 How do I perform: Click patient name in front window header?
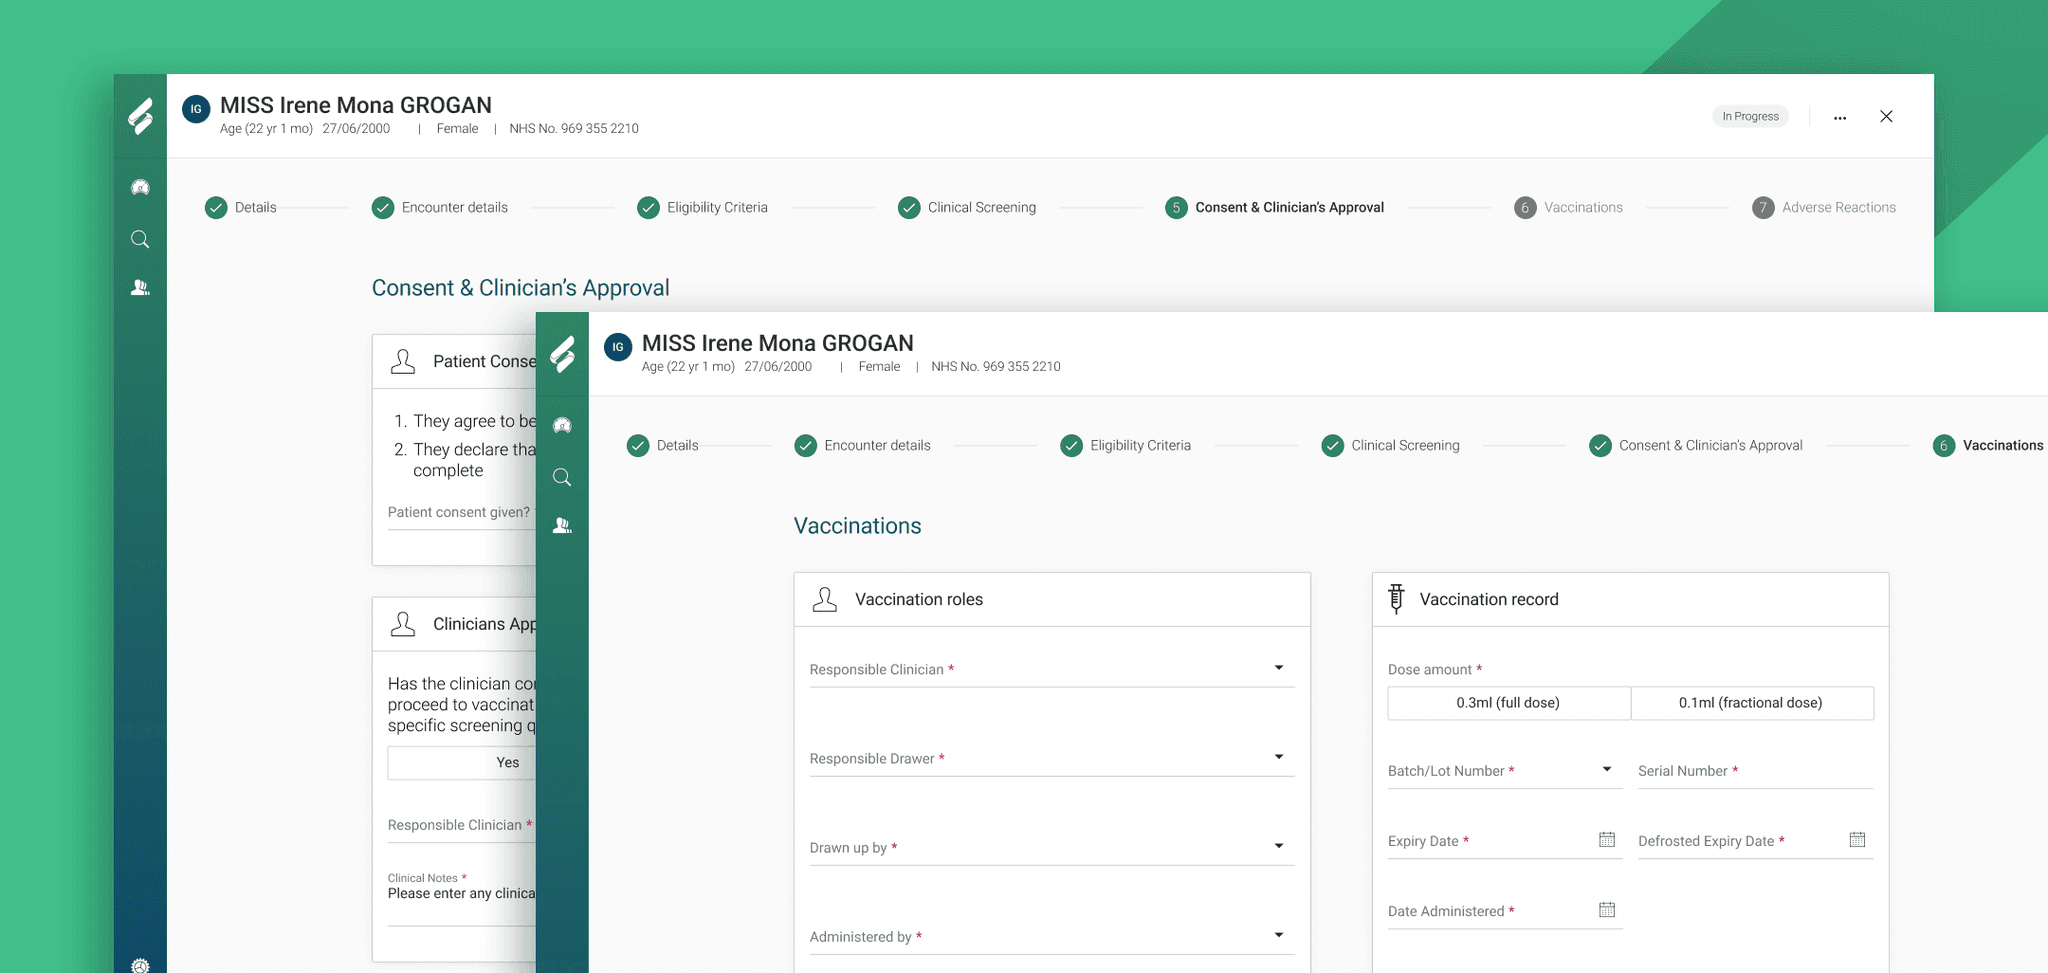(778, 343)
